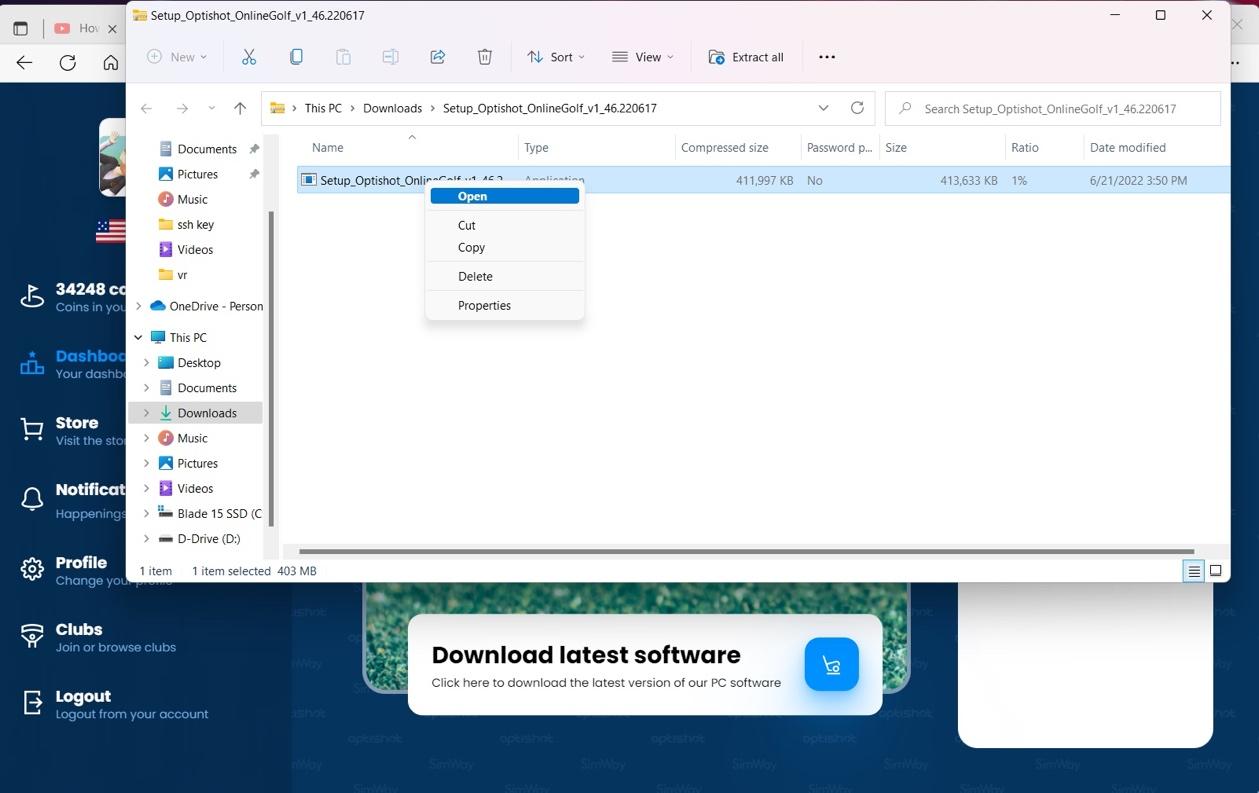The width and height of the screenshot is (1259, 793).
Task: Collapse the This PC tree node
Action: coord(139,337)
